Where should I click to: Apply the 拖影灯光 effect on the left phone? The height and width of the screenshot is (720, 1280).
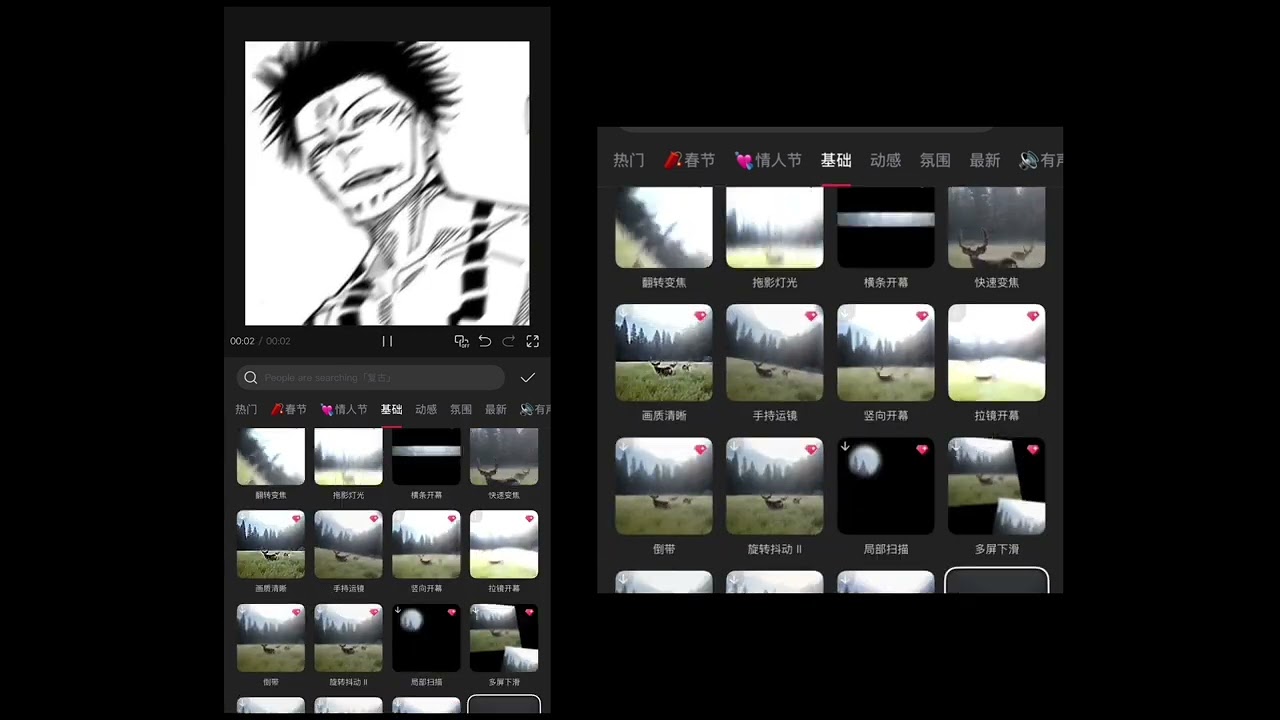(349, 457)
